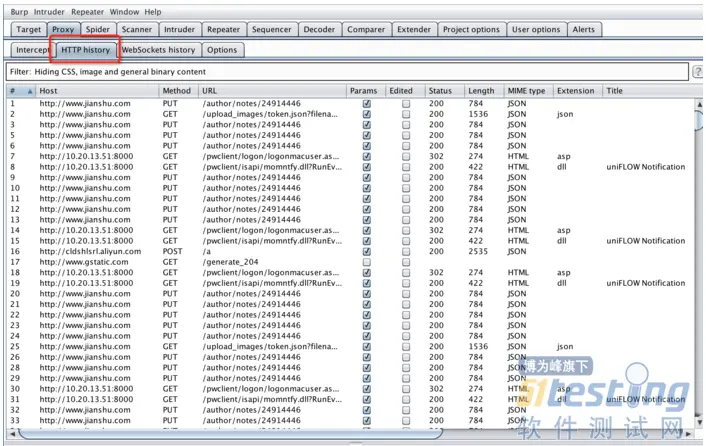This screenshot has height=446, width=706.
Task: Click the vertical scrollbar down arrow
Action: 699,422
